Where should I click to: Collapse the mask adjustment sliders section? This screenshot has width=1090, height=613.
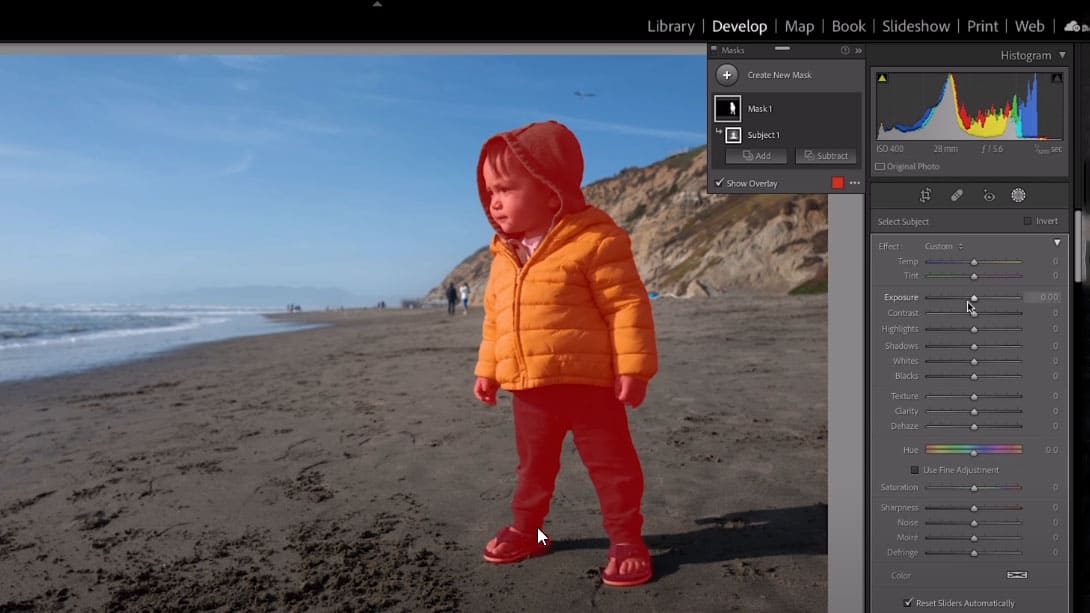coord(1057,242)
